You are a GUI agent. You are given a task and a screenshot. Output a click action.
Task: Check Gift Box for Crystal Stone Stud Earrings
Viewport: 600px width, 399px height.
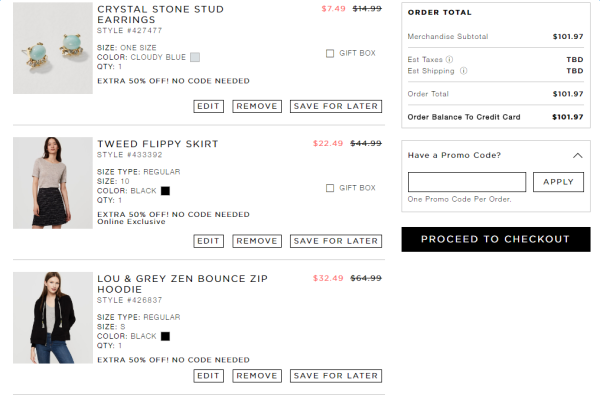(330, 53)
